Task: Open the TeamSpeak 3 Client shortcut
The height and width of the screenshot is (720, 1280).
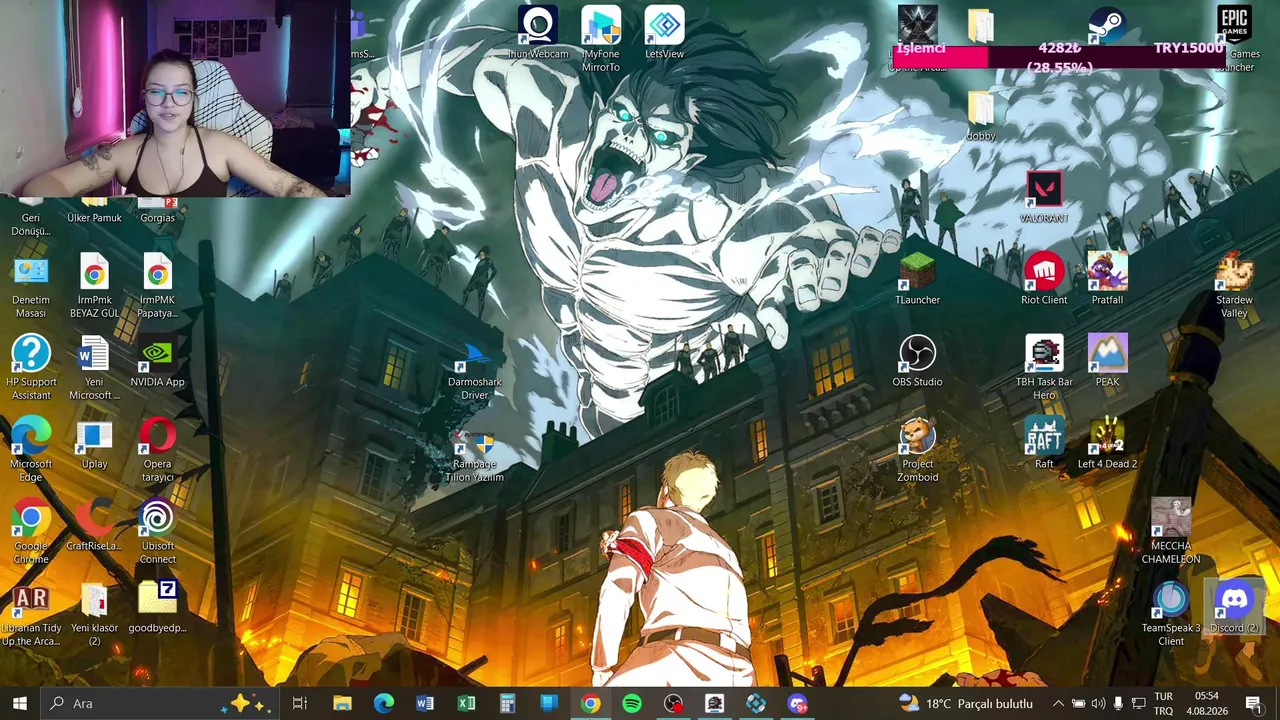Action: tap(1171, 614)
